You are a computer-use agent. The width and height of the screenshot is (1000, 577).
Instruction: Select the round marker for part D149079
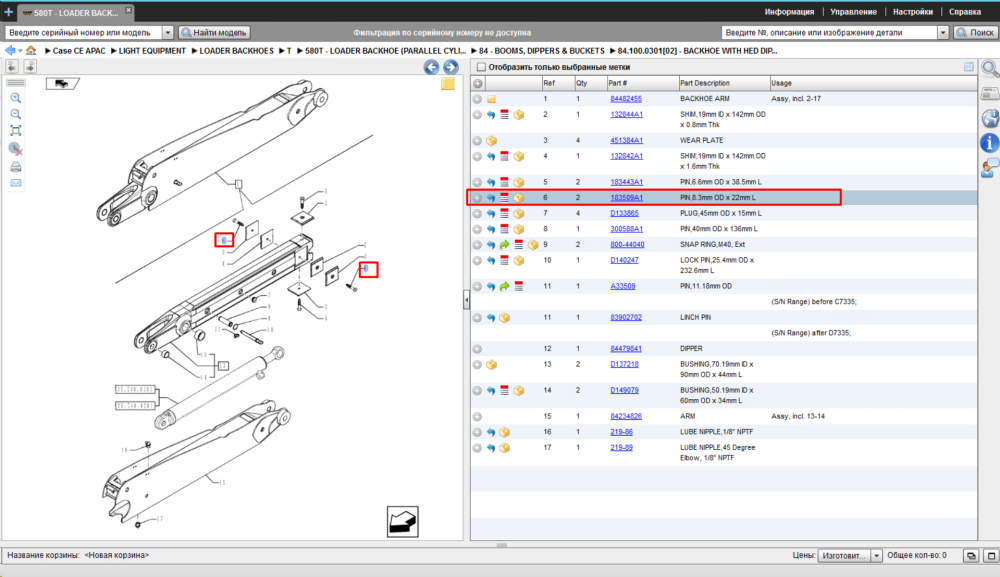point(477,391)
